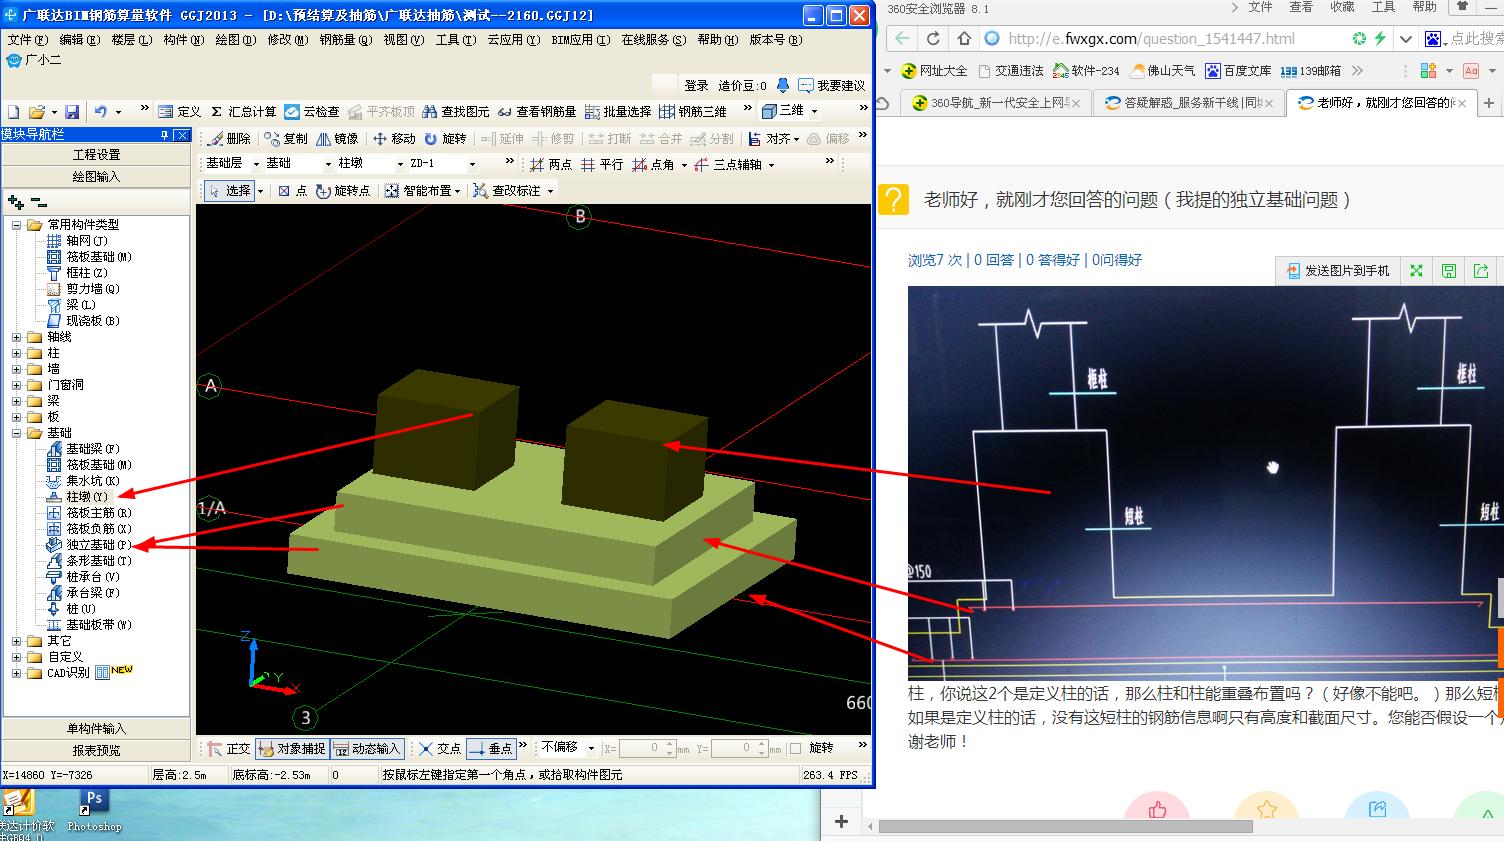Click the 单构件输入 panel button

tap(96, 729)
